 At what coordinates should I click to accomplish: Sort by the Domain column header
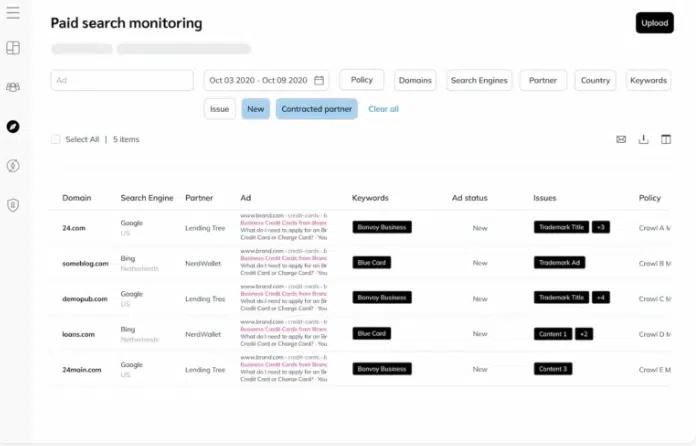(x=76, y=198)
